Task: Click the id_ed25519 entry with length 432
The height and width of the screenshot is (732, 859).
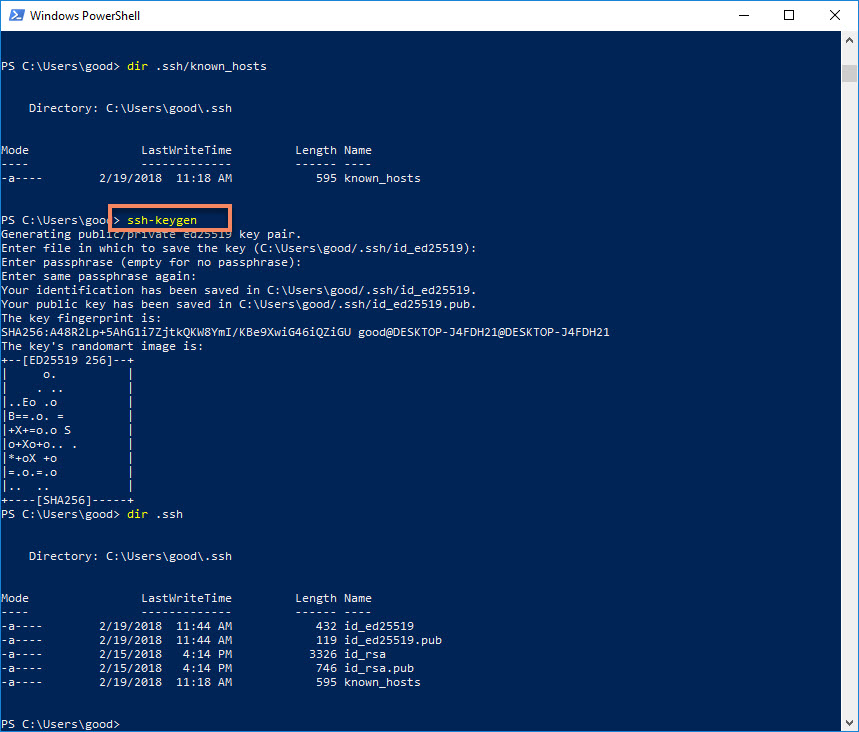Action: pyautogui.click(x=378, y=626)
